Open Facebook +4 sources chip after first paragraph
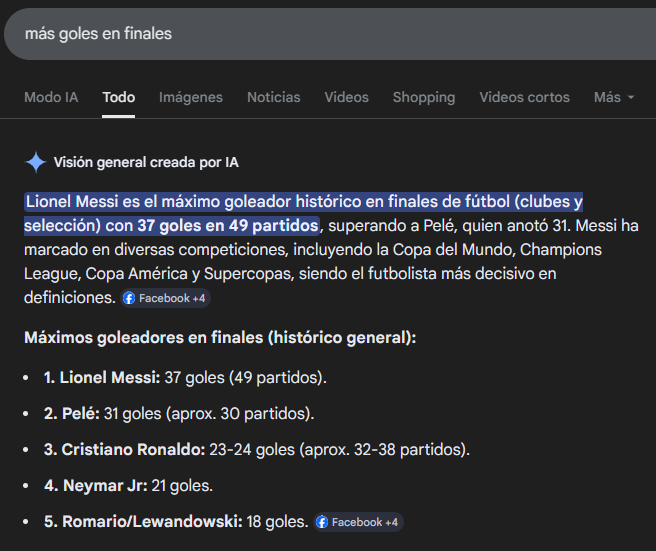Screen dimensions: 656x551 (166, 298)
